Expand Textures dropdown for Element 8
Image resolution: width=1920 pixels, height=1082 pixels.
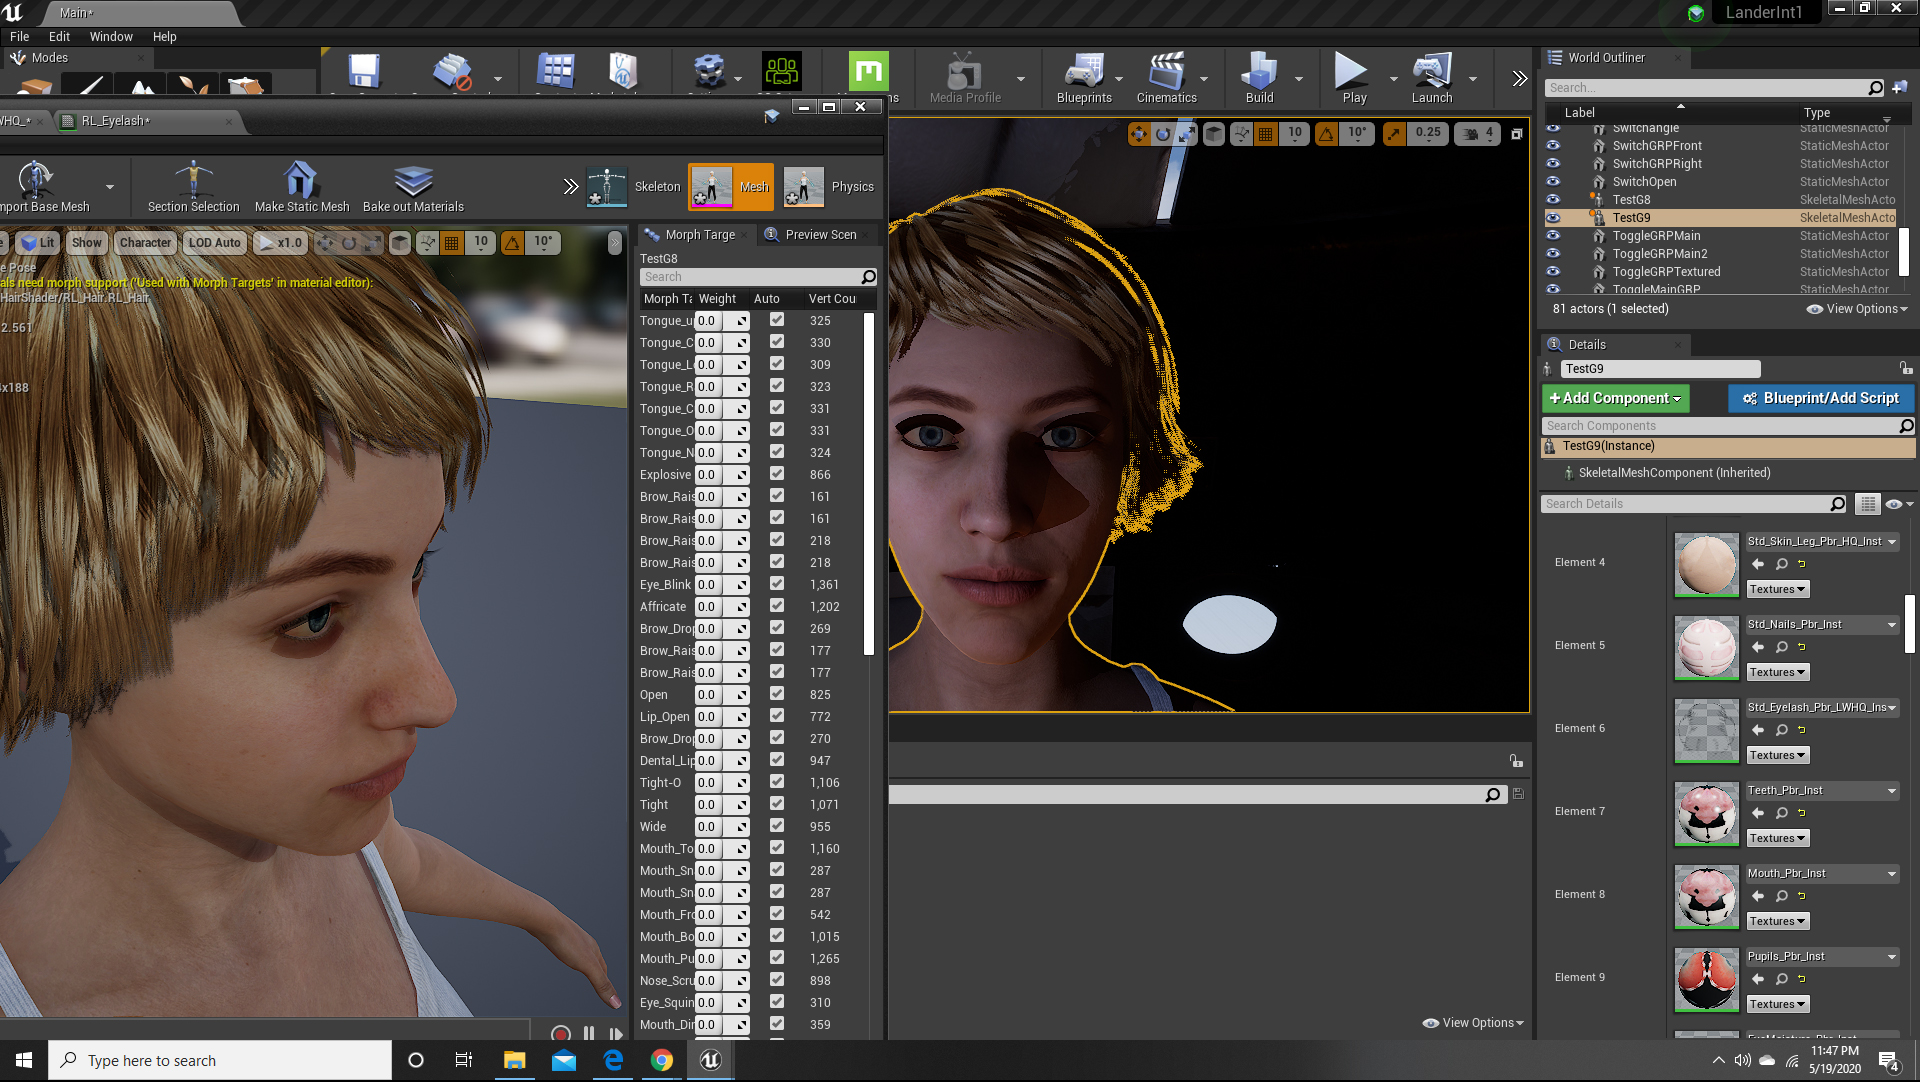pyautogui.click(x=1777, y=921)
